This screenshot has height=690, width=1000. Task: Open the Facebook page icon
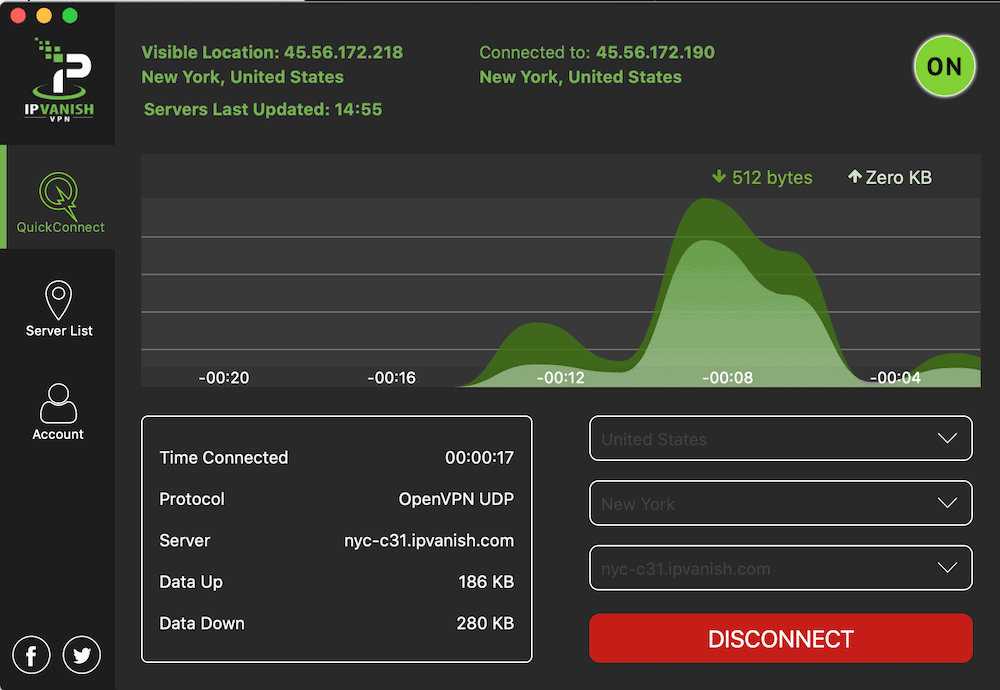31,655
